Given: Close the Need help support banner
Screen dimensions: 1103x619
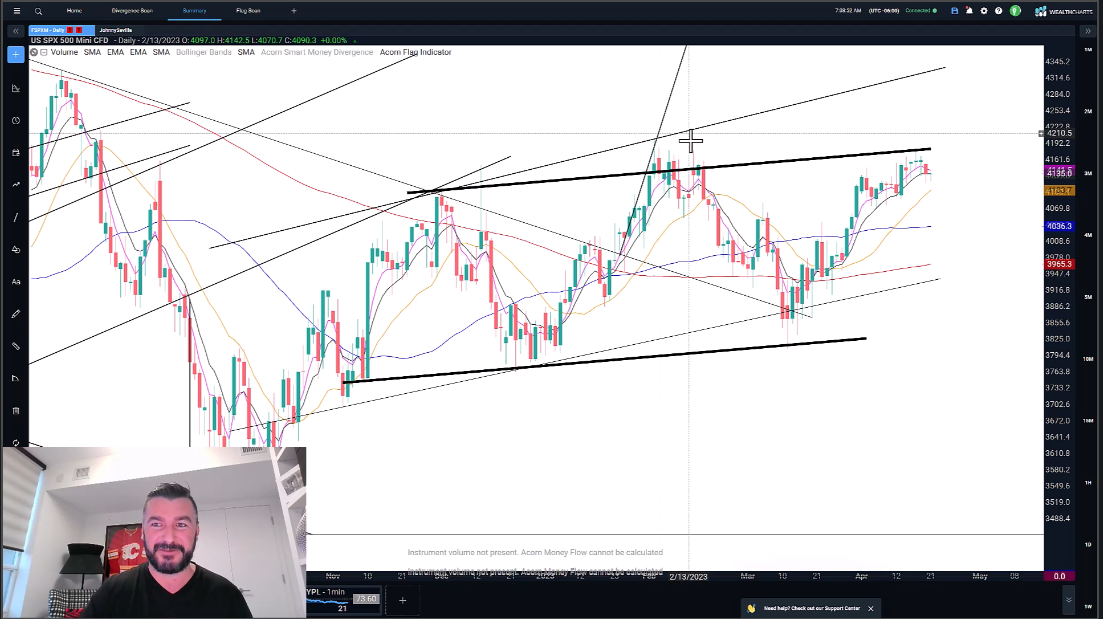Looking at the screenshot, I should 870,608.
